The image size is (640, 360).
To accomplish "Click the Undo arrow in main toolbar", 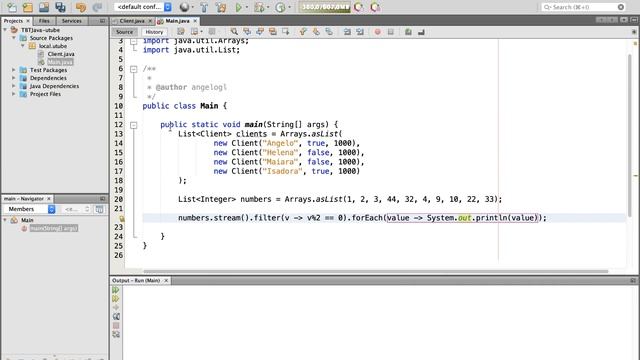I will point(81,7).
